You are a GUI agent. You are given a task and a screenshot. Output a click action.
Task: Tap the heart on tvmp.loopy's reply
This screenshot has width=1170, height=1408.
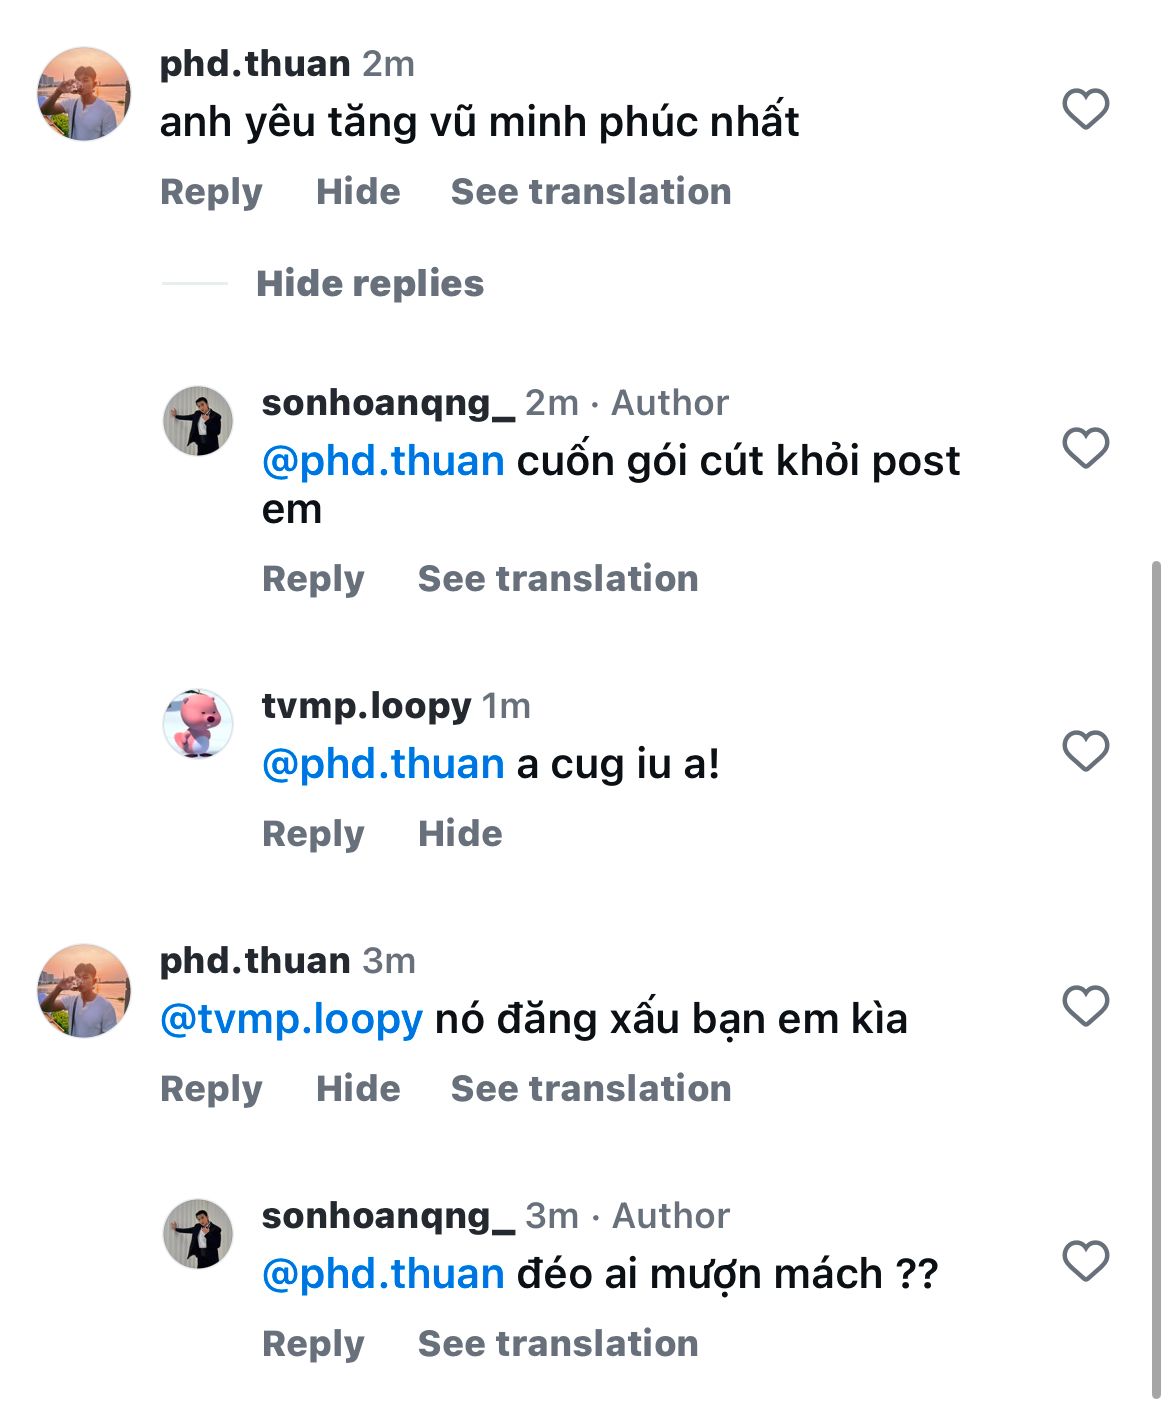pyautogui.click(x=1085, y=751)
